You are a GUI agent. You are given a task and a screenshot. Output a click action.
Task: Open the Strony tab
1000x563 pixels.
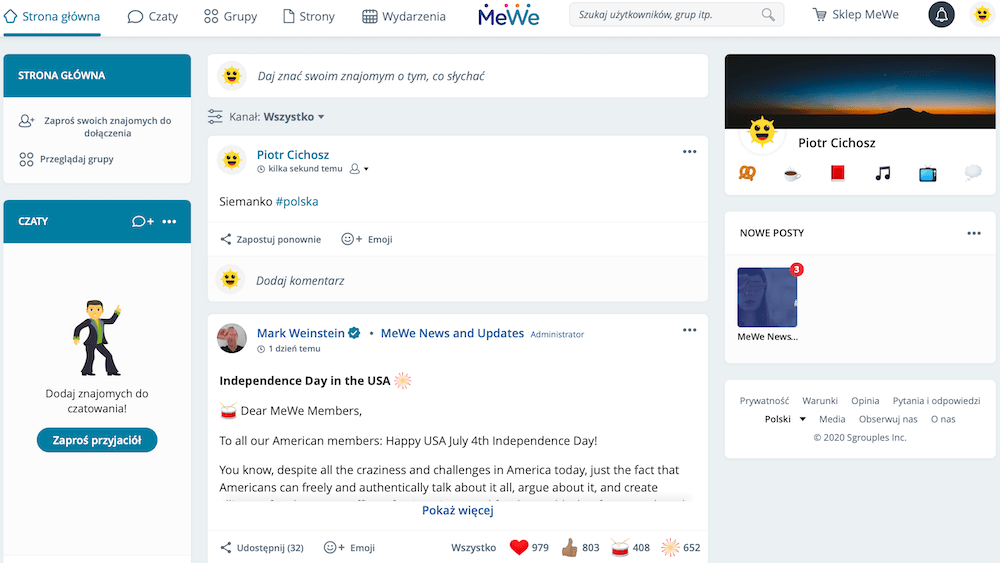point(309,17)
